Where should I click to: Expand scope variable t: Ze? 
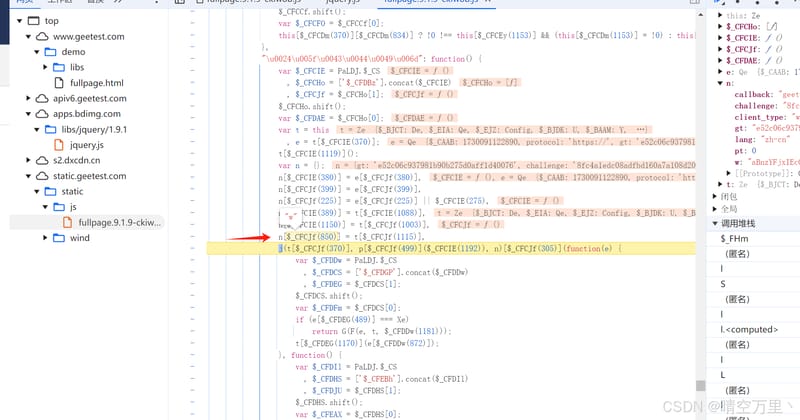720,185
